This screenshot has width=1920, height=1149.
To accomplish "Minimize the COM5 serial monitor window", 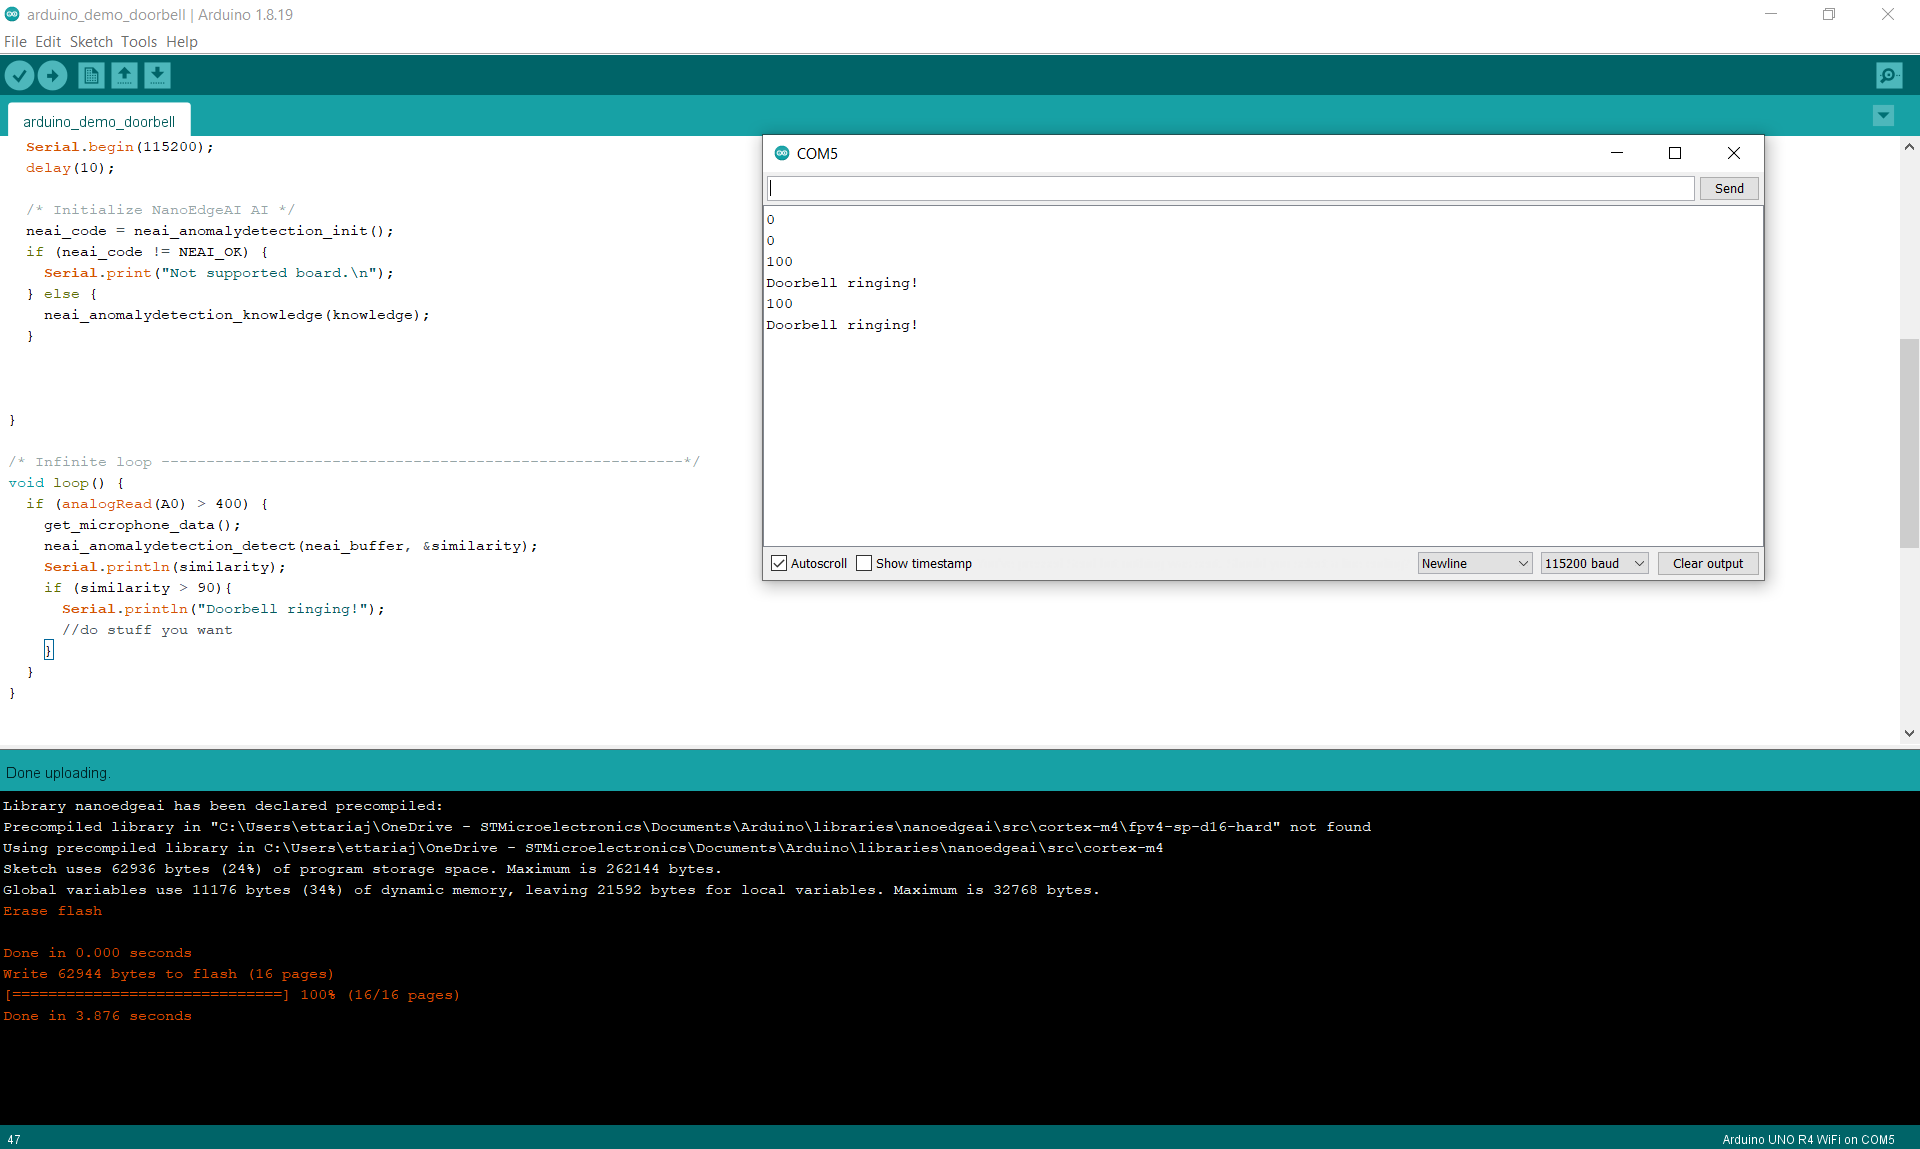I will (x=1616, y=153).
